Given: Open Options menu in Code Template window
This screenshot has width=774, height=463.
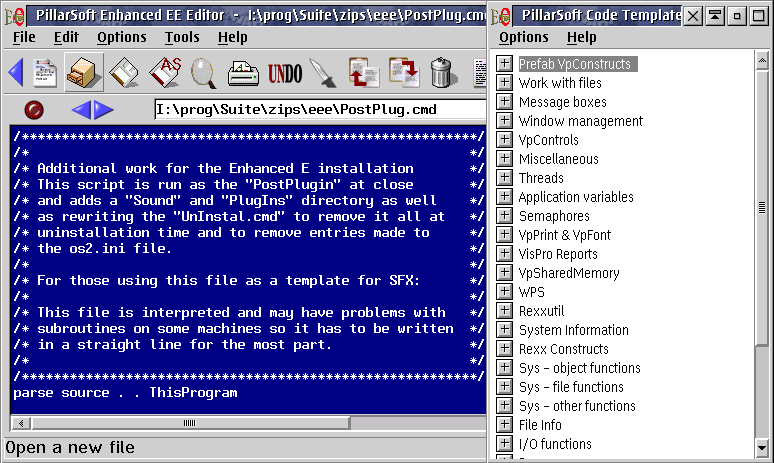Looking at the screenshot, I should [523, 38].
